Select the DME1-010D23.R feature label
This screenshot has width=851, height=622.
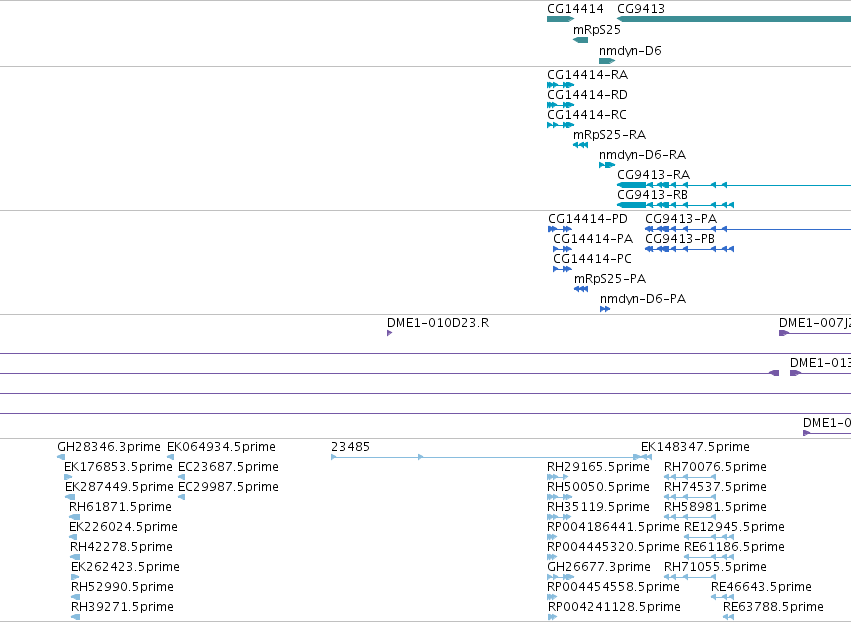point(437,323)
